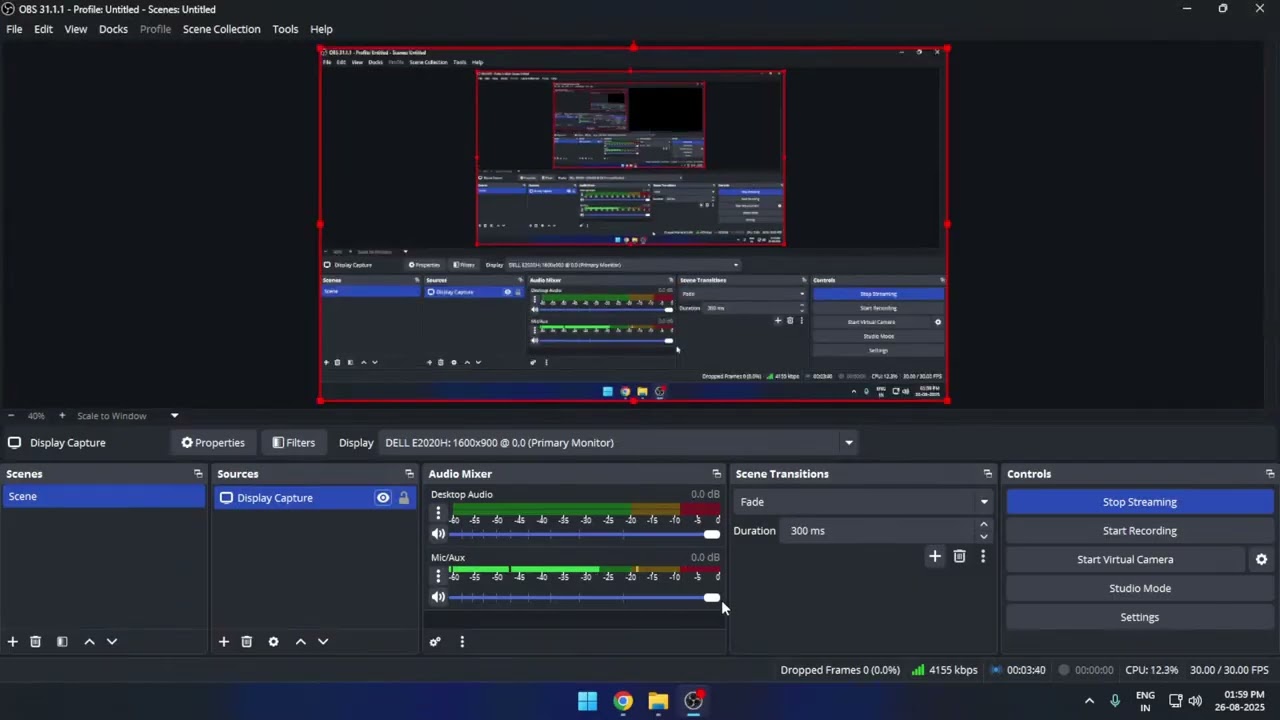Toggle Studio Mode
The height and width of the screenshot is (720, 1280).
1140,588
